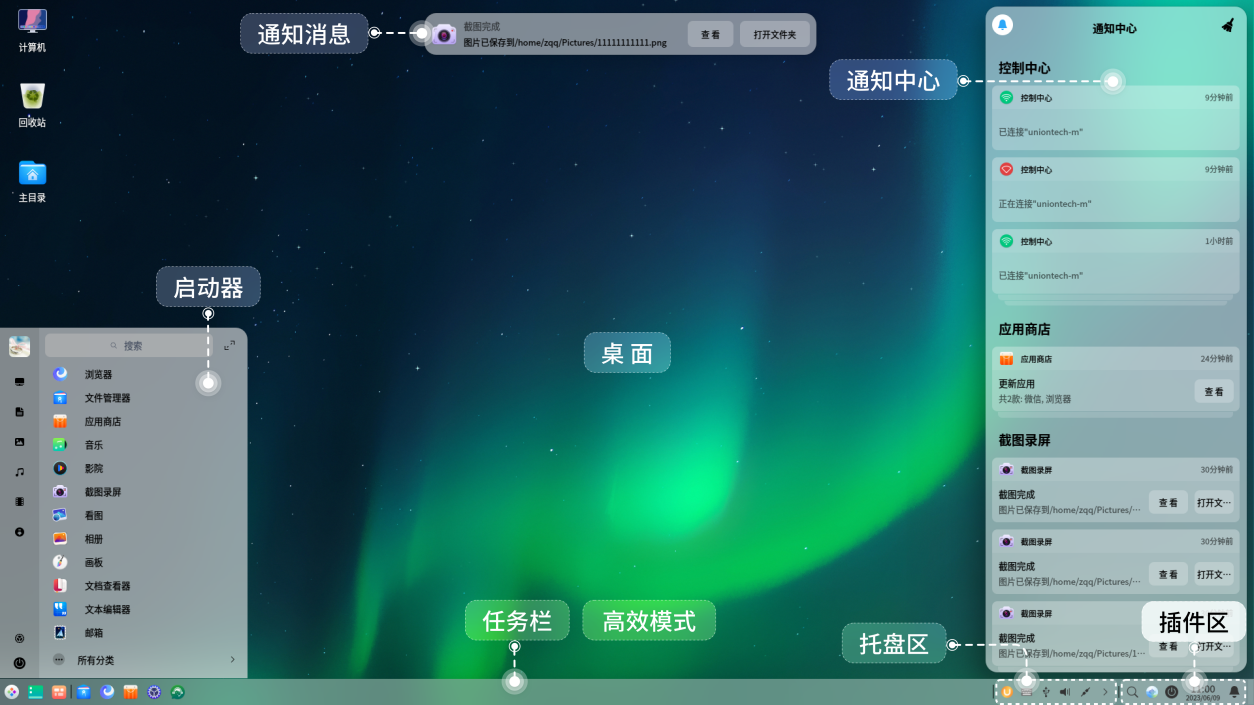The height and width of the screenshot is (705, 1254).
Task: Open the 主目录 home folder on the desktop
Action: click(32, 181)
